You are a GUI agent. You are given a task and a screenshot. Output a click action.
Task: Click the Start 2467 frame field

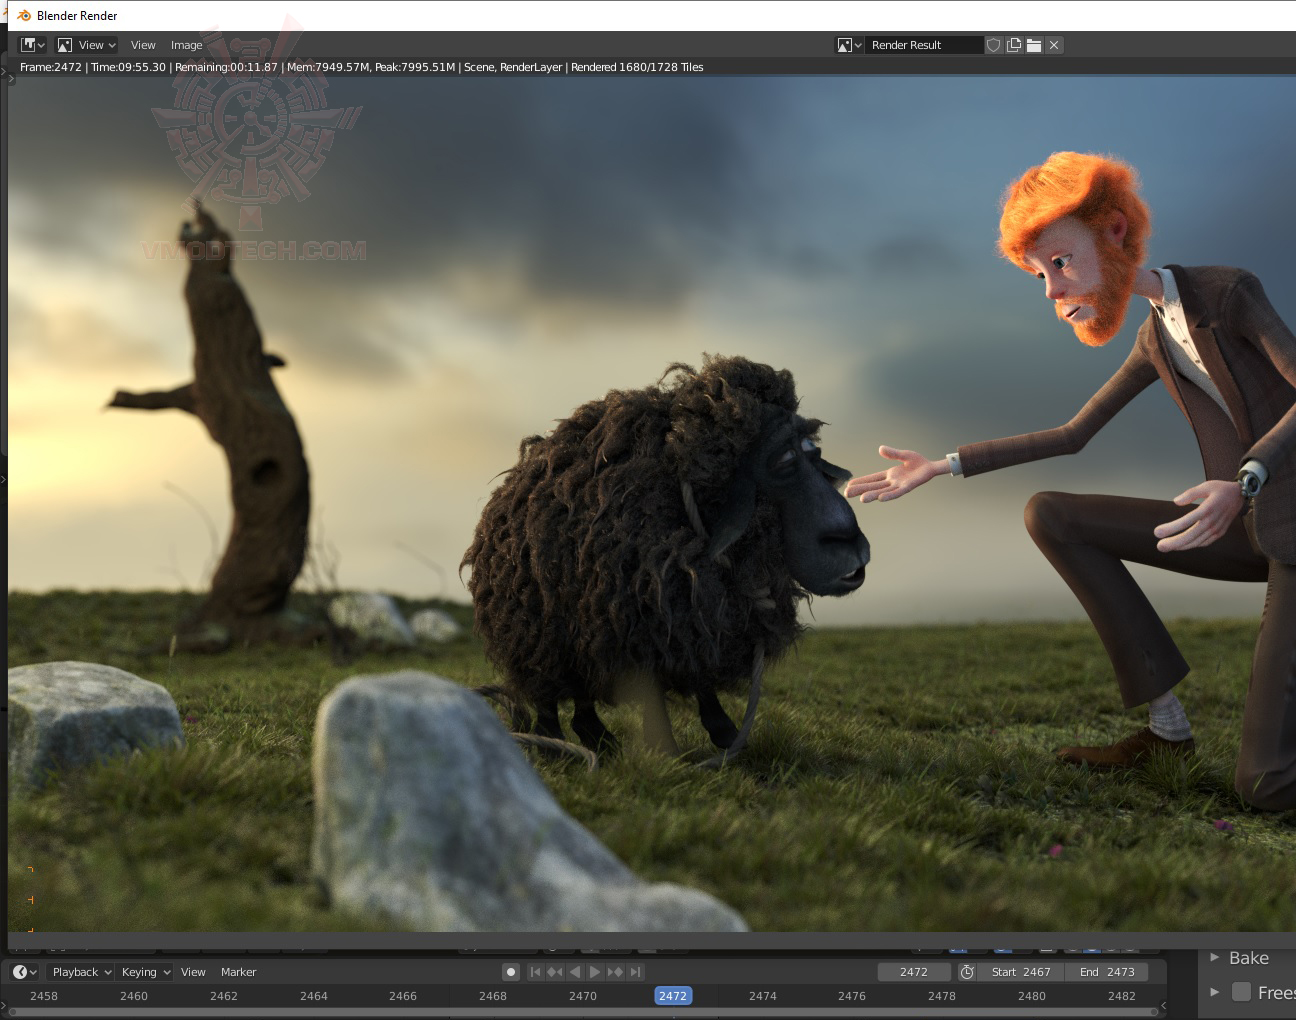point(1020,972)
